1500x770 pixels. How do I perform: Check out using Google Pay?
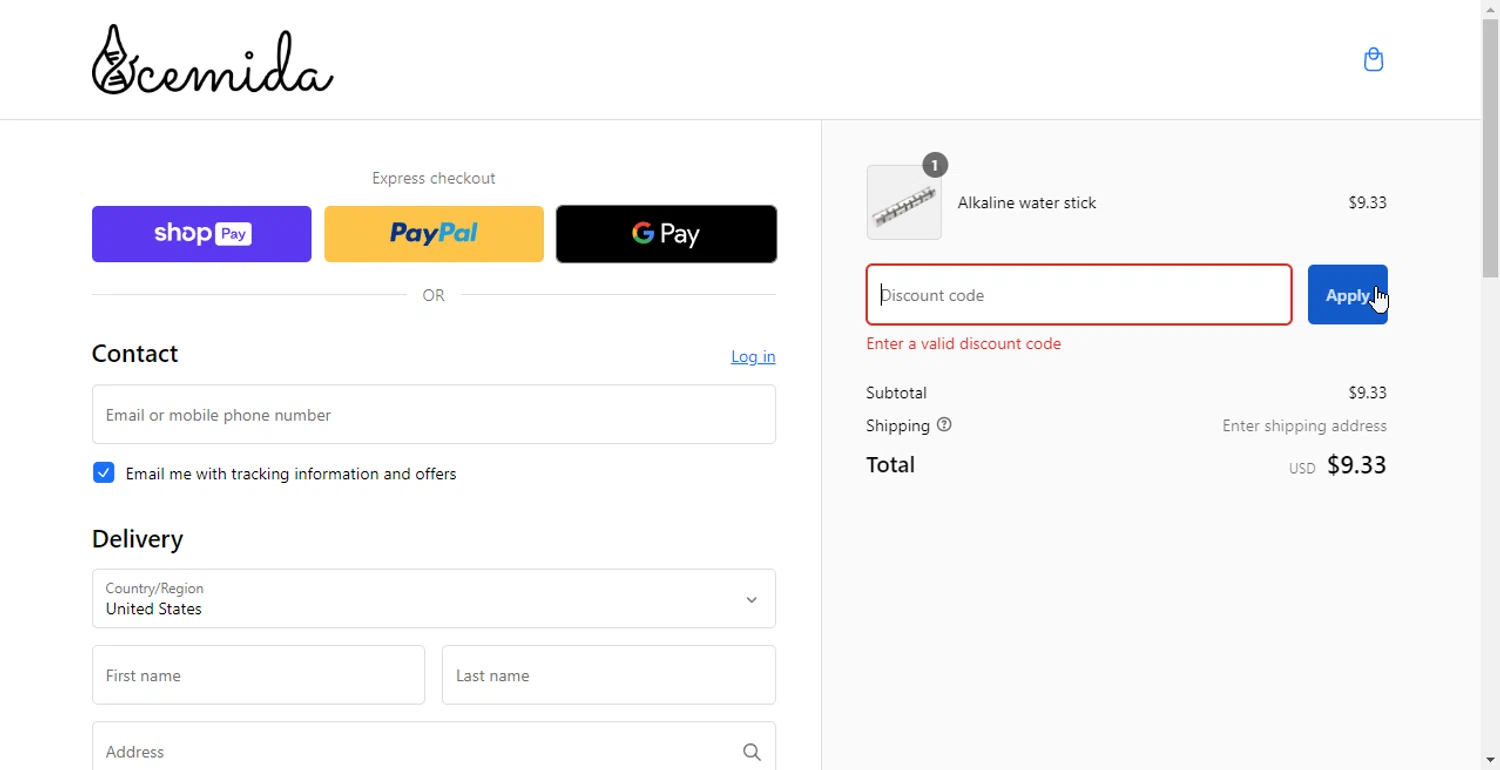point(666,234)
